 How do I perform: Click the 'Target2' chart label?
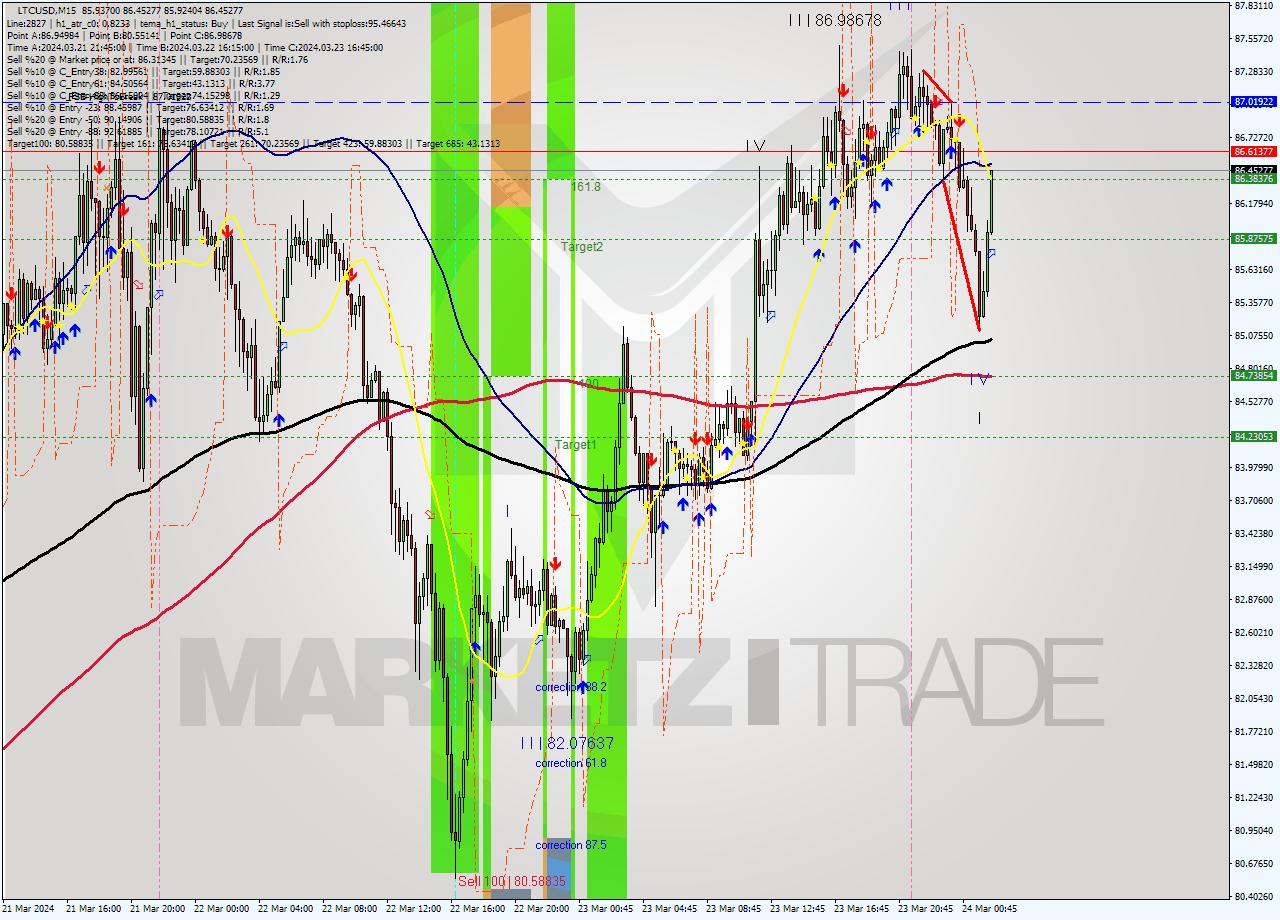[582, 247]
